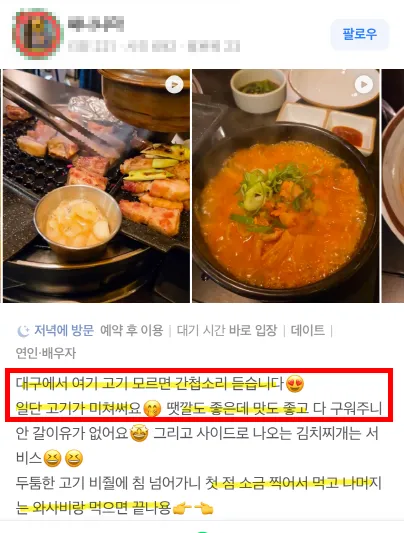Open the pixelated reviewer profile avatar

(x=38, y=34)
